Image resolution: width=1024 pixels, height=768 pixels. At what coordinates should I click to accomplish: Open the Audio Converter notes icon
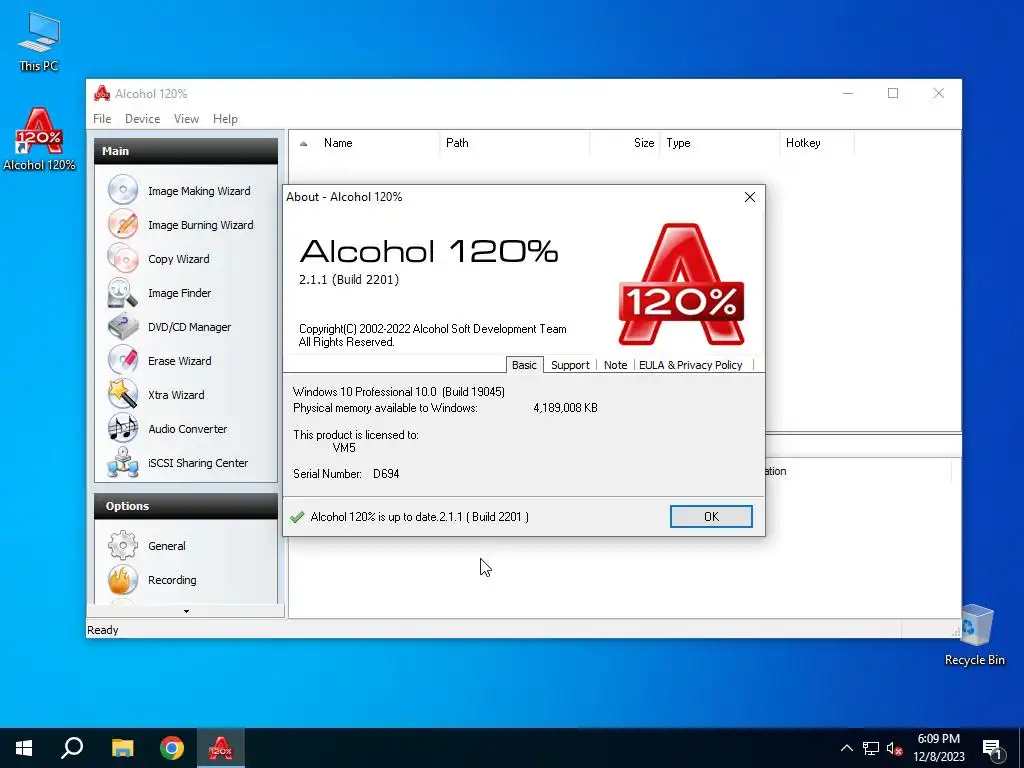(x=123, y=428)
